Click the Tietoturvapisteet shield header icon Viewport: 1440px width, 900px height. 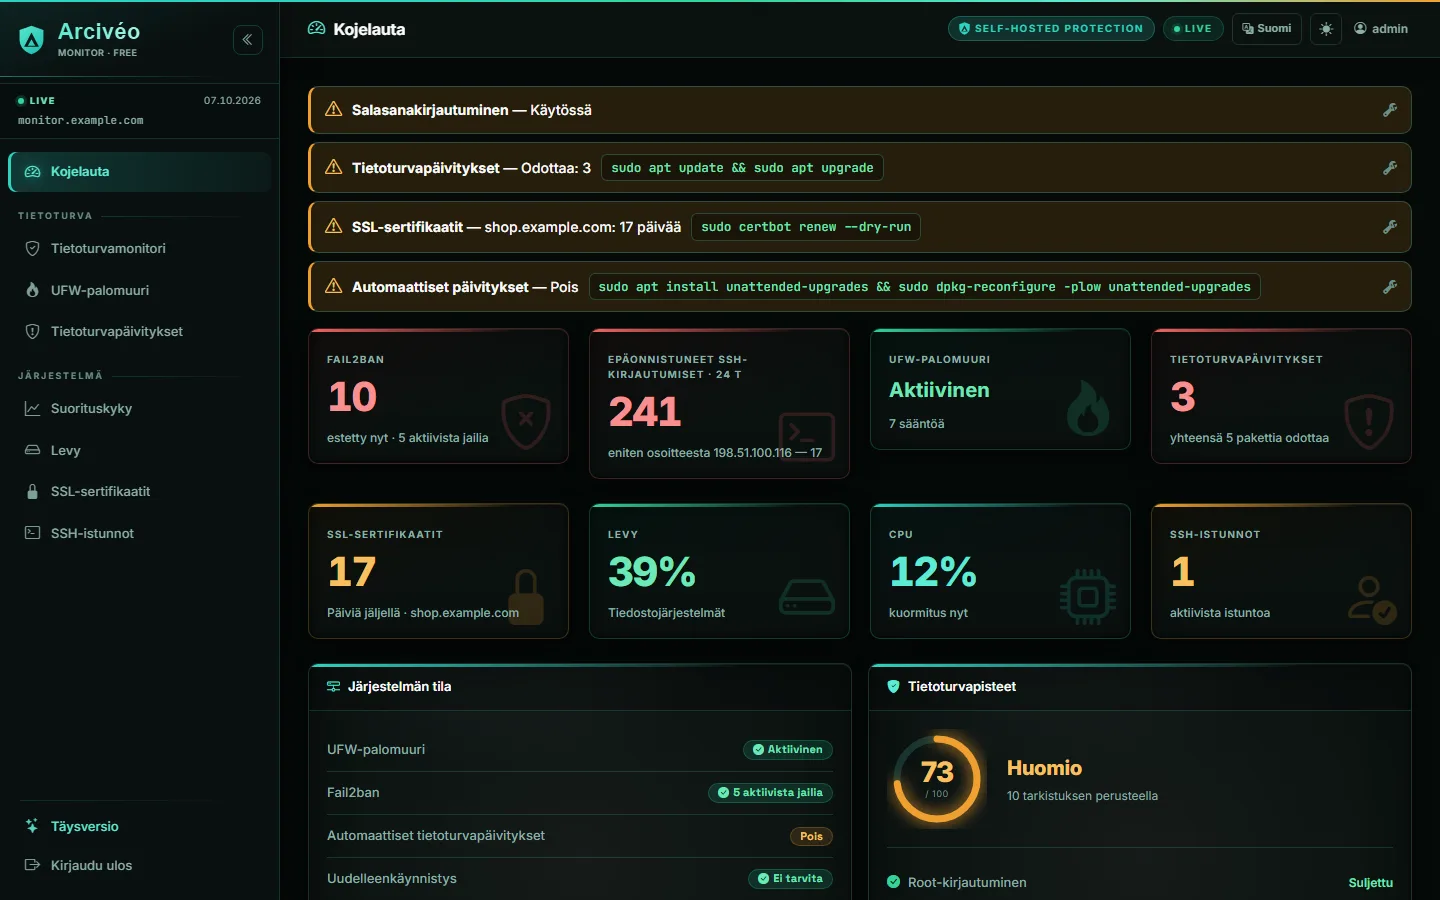894,687
